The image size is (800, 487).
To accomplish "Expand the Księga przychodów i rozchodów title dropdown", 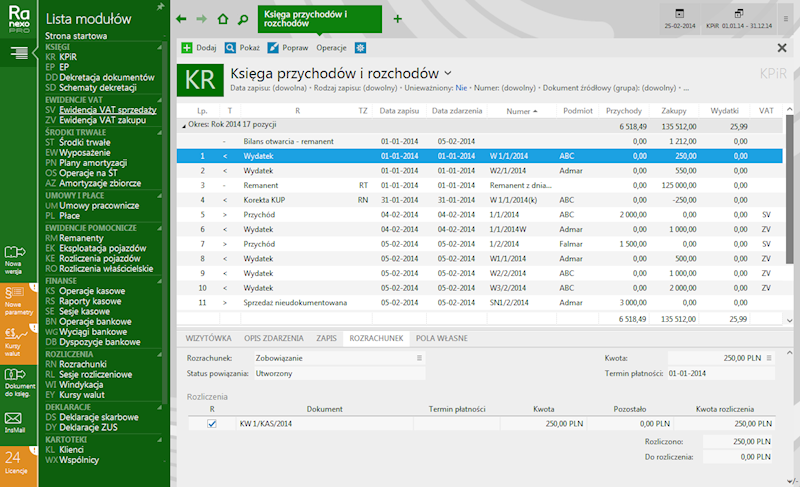I will 448,73.
